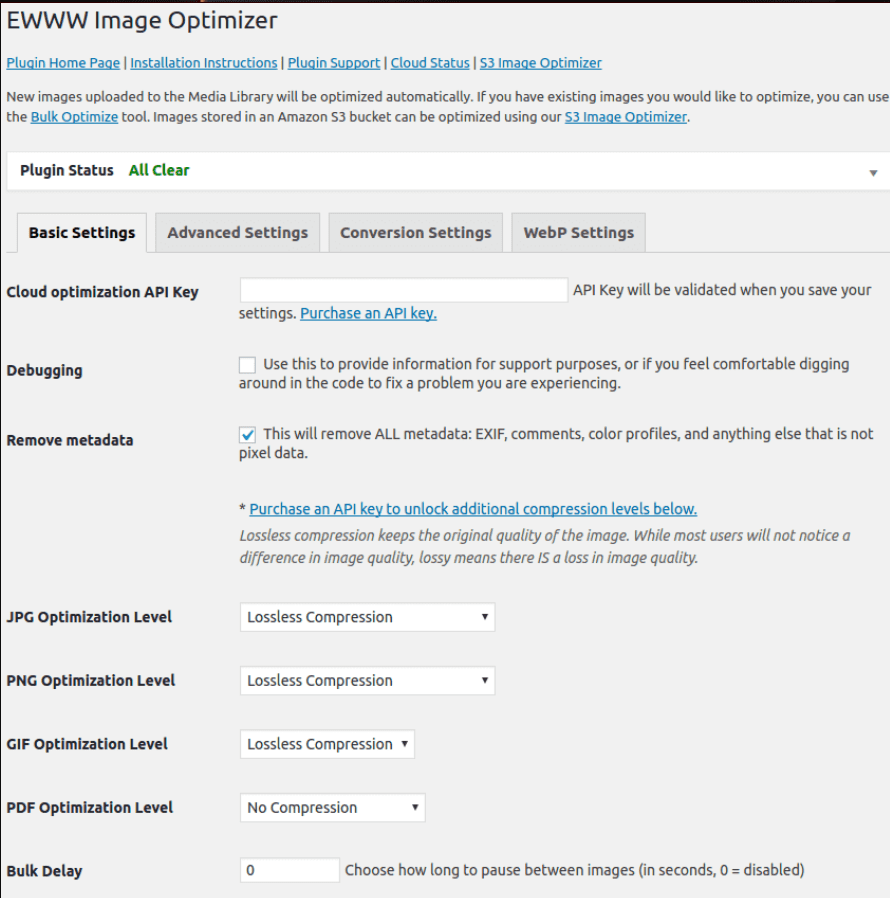890x898 pixels.
Task: Click the All Clear status text
Action: tap(159, 170)
